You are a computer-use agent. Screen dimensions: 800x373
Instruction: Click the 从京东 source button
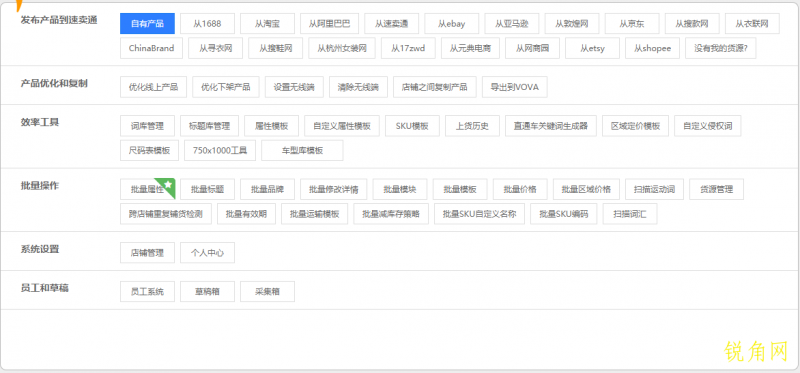pyautogui.click(x=632, y=23)
